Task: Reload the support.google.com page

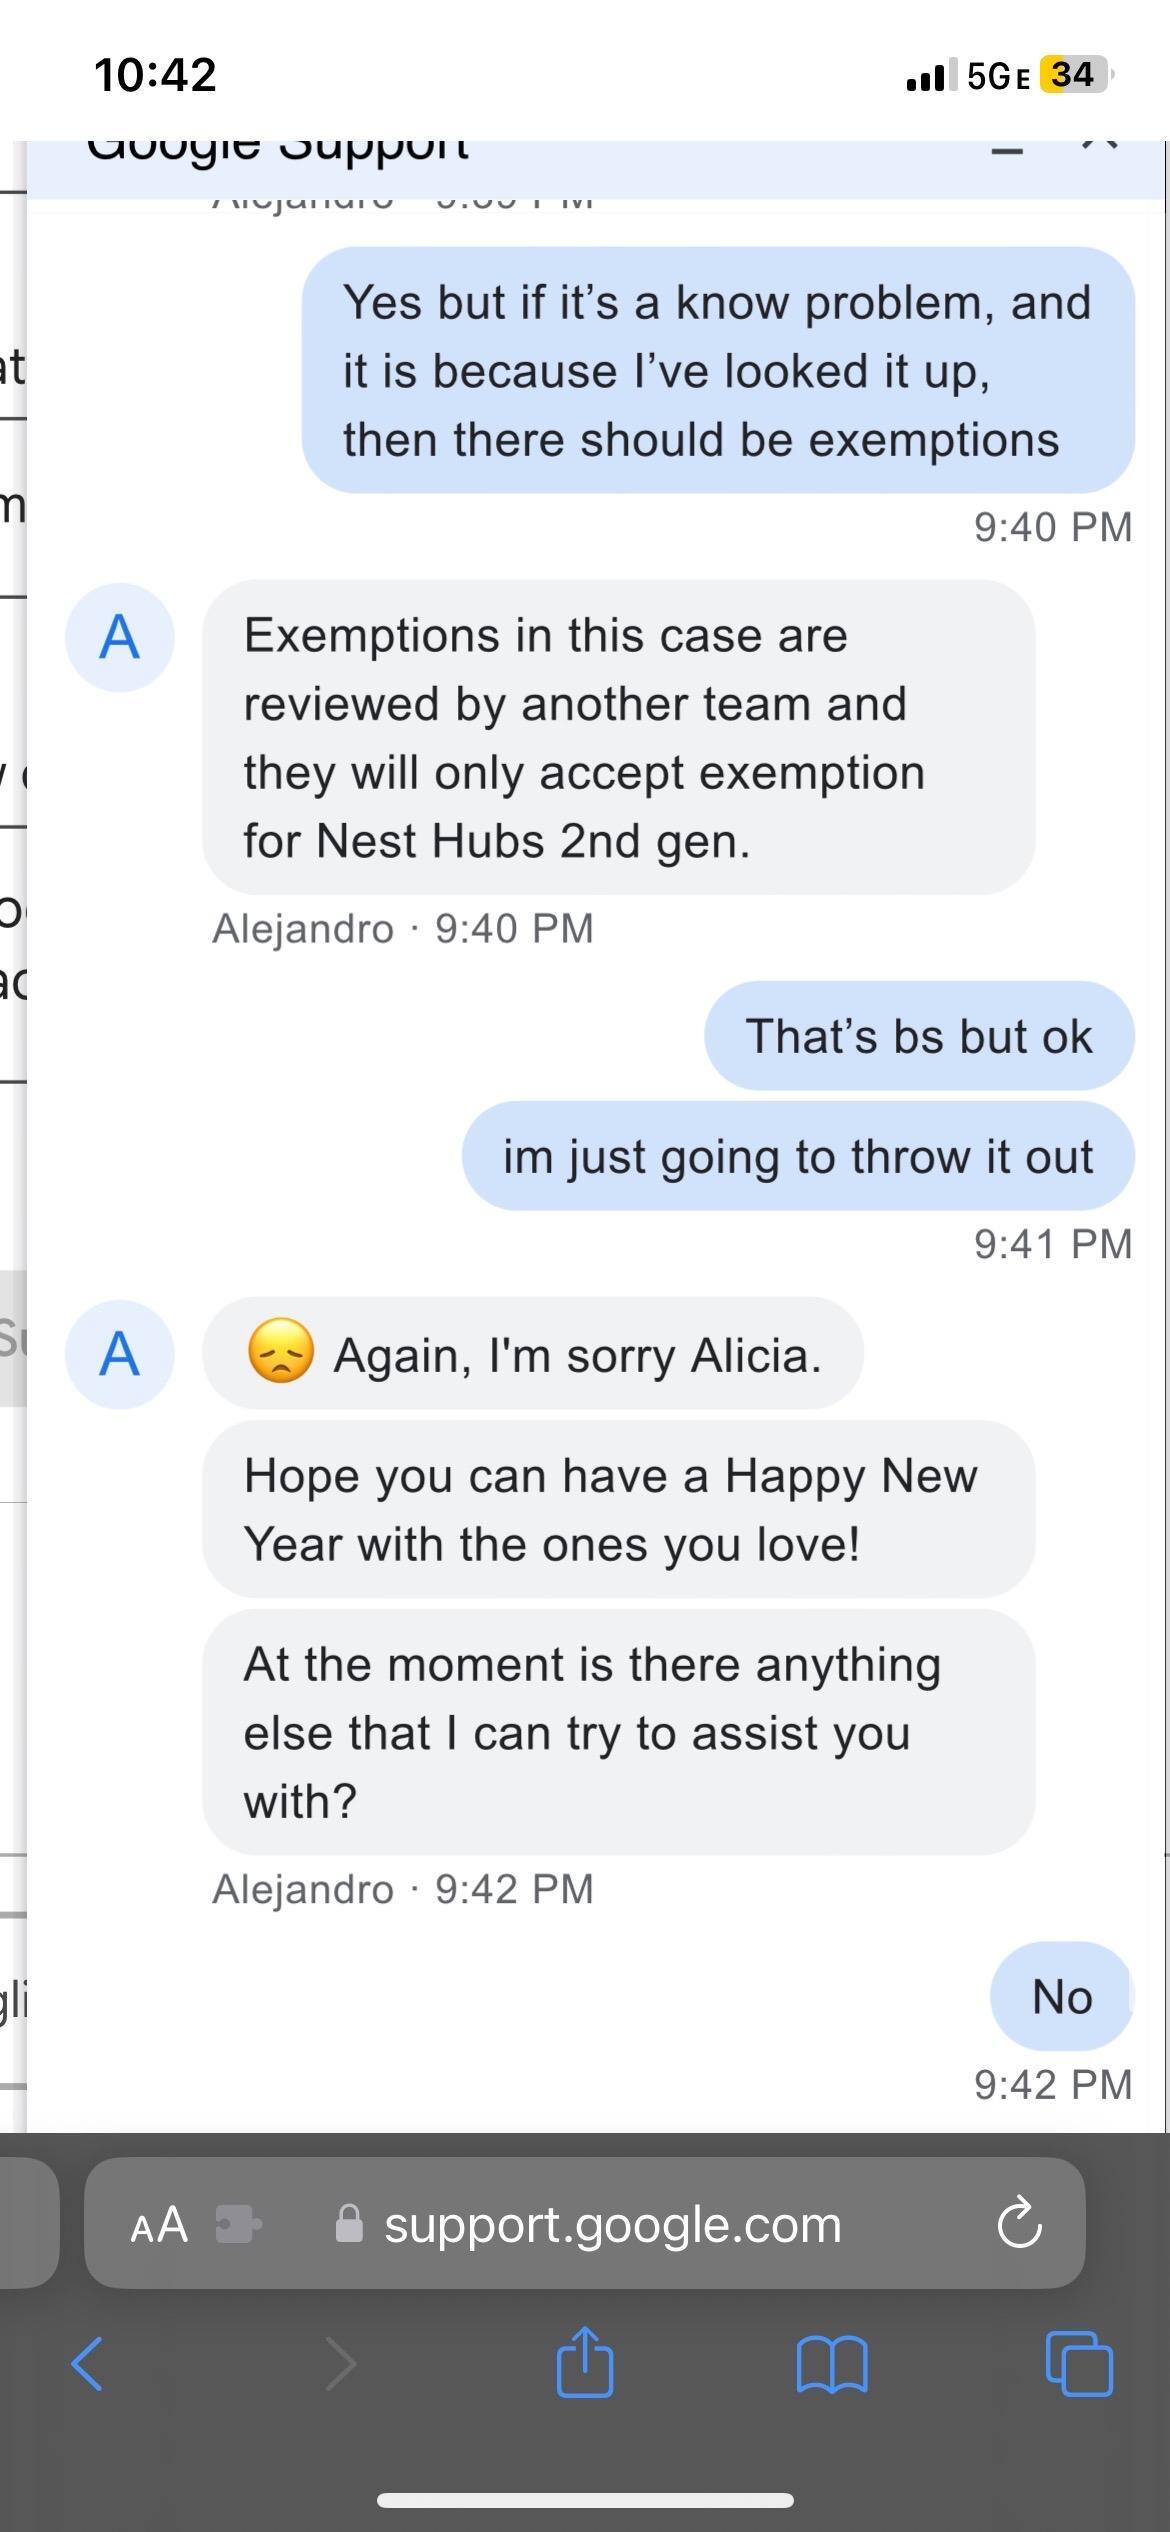Action: (x=1019, y=2224)
